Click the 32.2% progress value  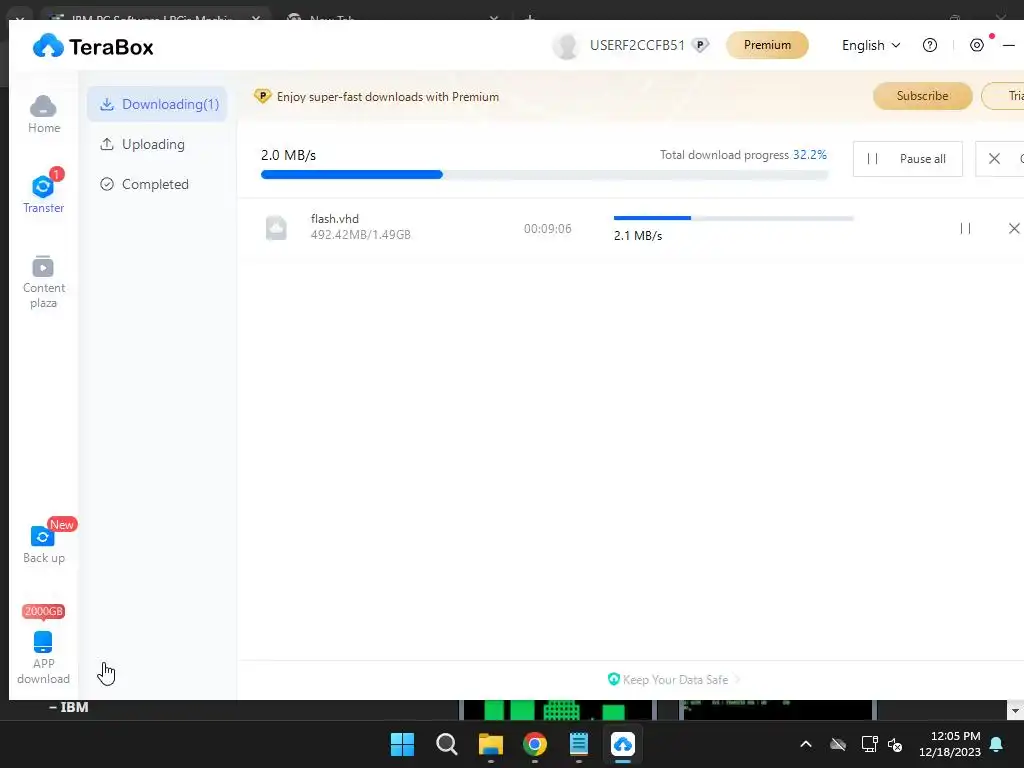tap(810, 155)
